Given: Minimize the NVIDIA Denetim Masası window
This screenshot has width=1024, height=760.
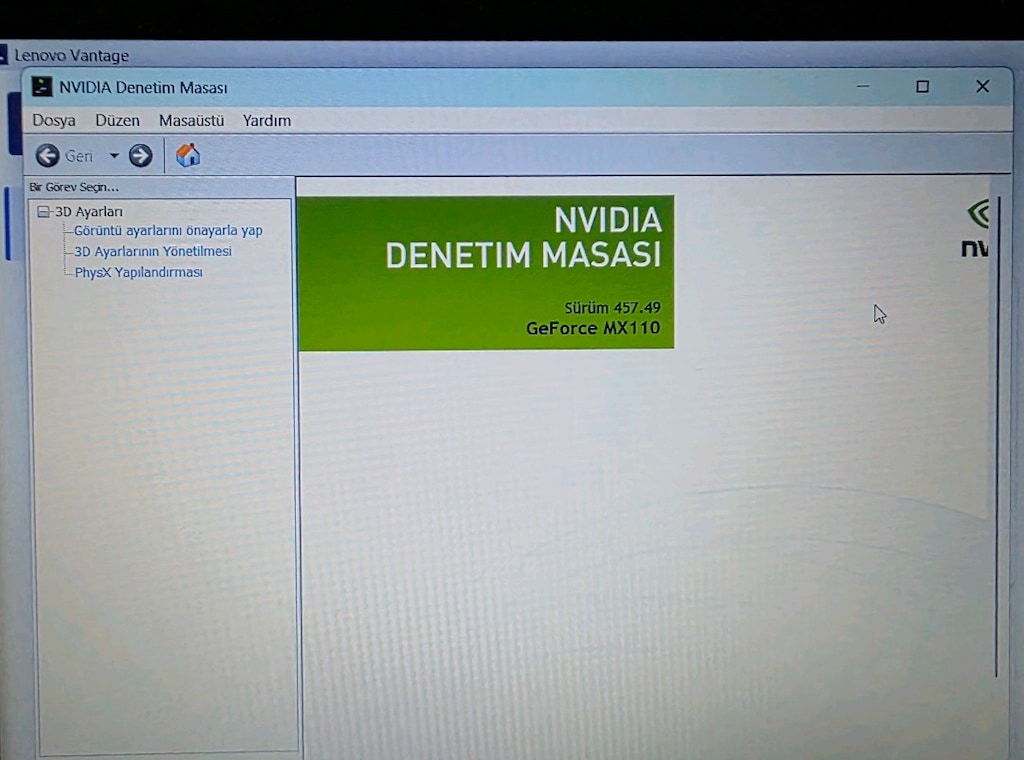Looking at the screenshot, I should point(863,86).
